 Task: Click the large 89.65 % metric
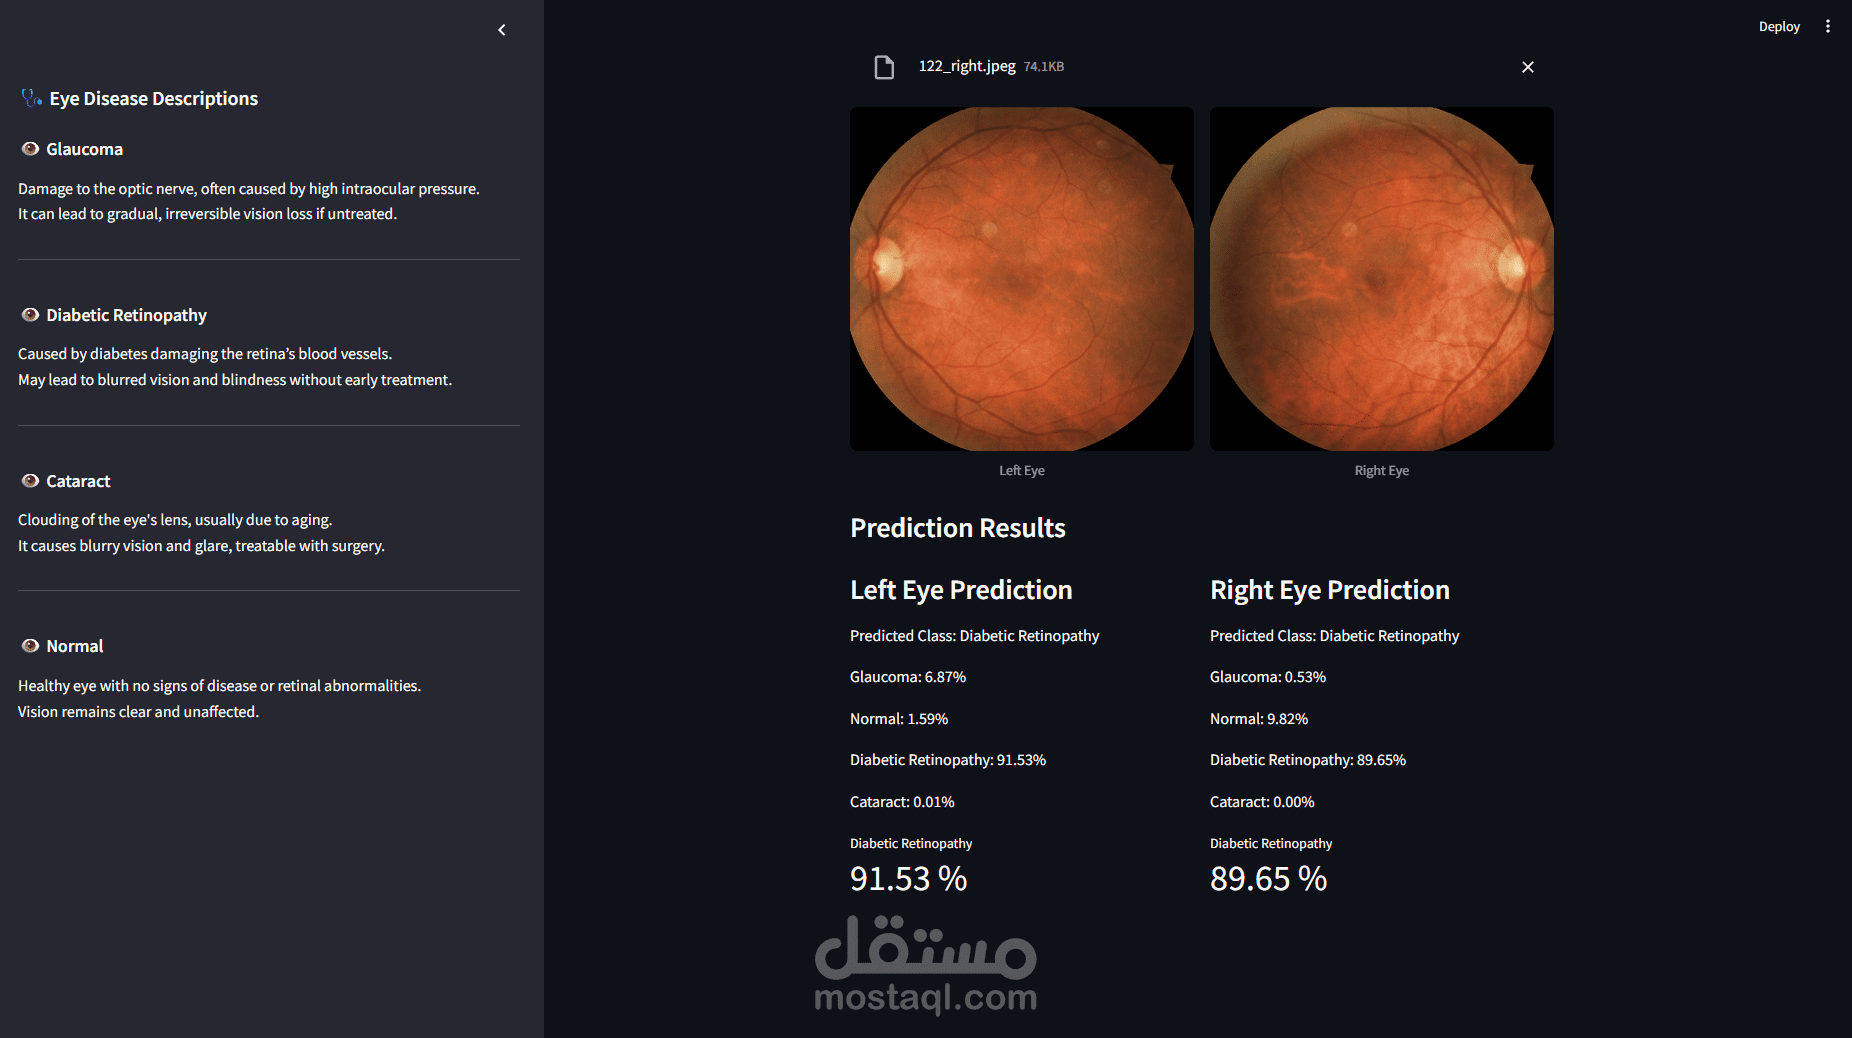pos(1269,879)
